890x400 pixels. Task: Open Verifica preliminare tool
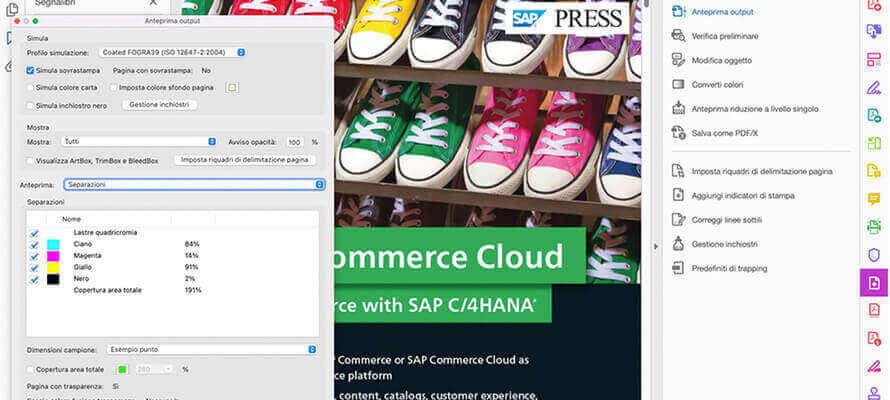point(724,36)
